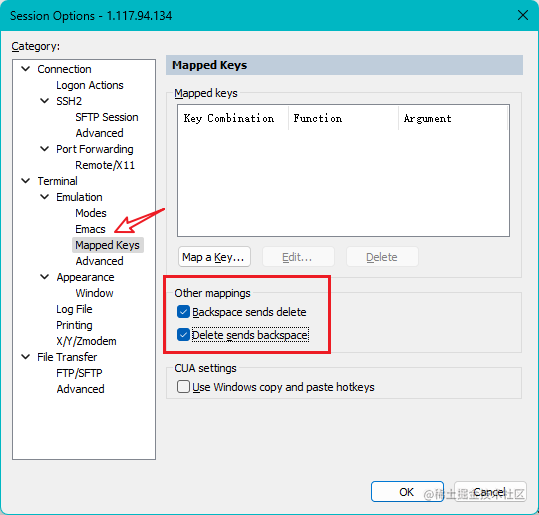Enable Use Windows copy and paste hotkeys
The image size is (539, 515).
(x=183, y=387)
